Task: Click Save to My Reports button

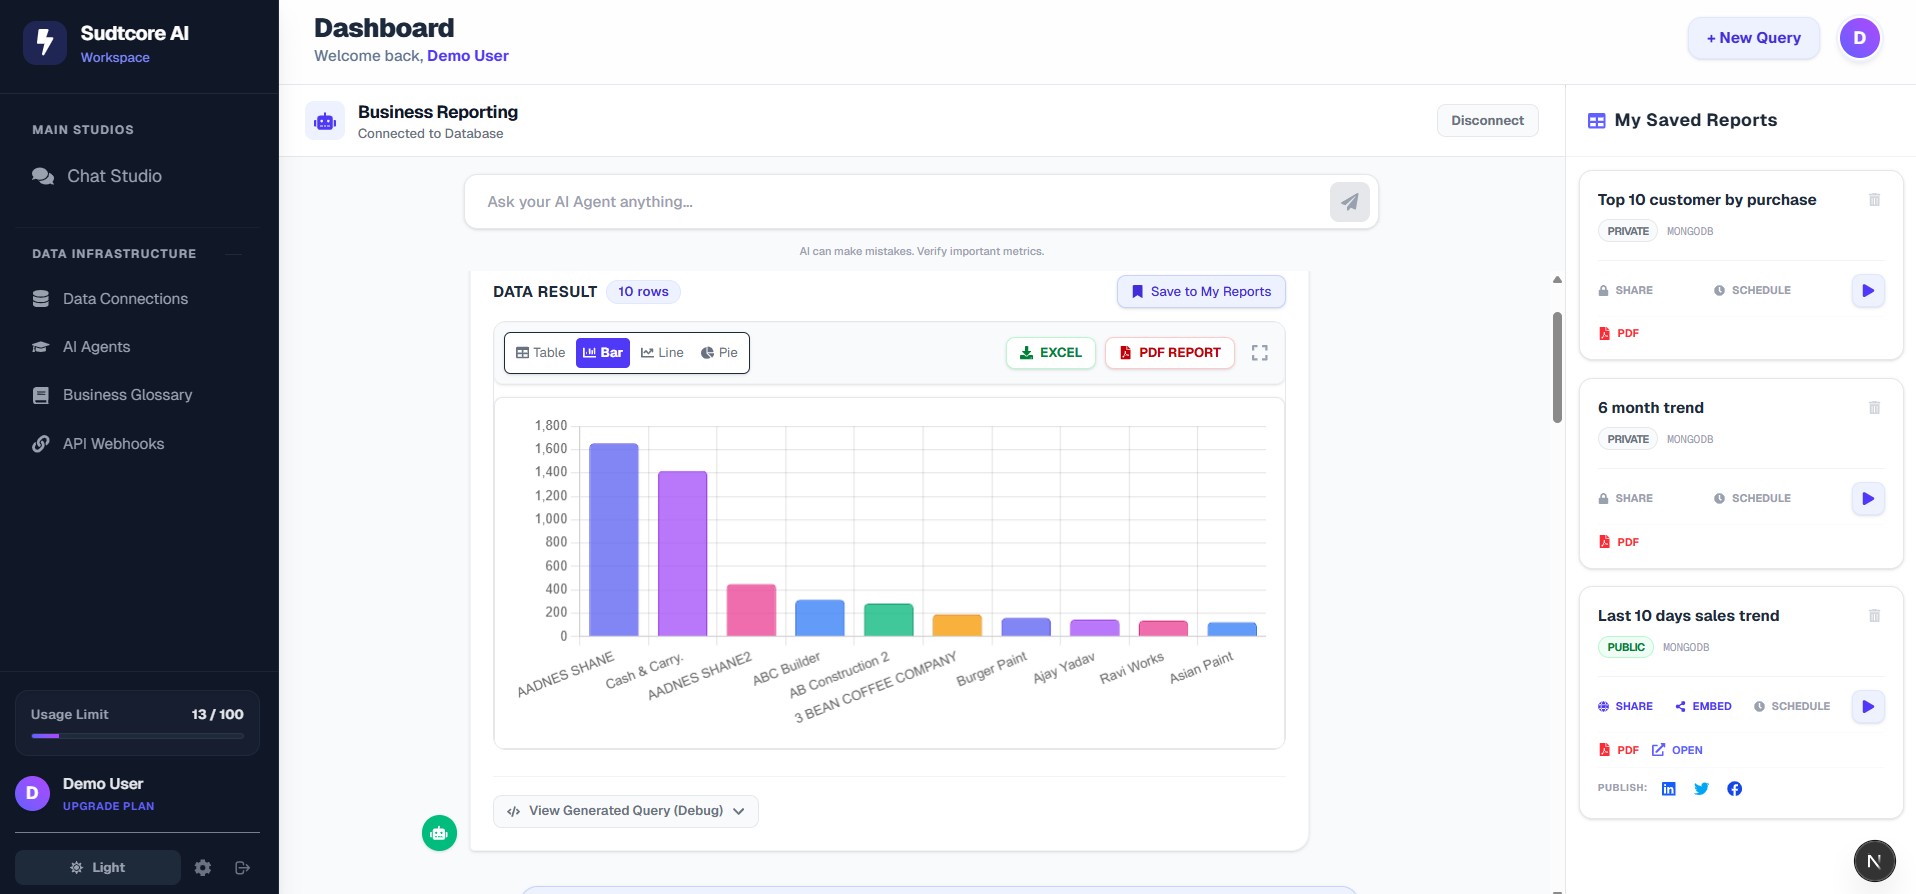Action: coord(1200,292)
